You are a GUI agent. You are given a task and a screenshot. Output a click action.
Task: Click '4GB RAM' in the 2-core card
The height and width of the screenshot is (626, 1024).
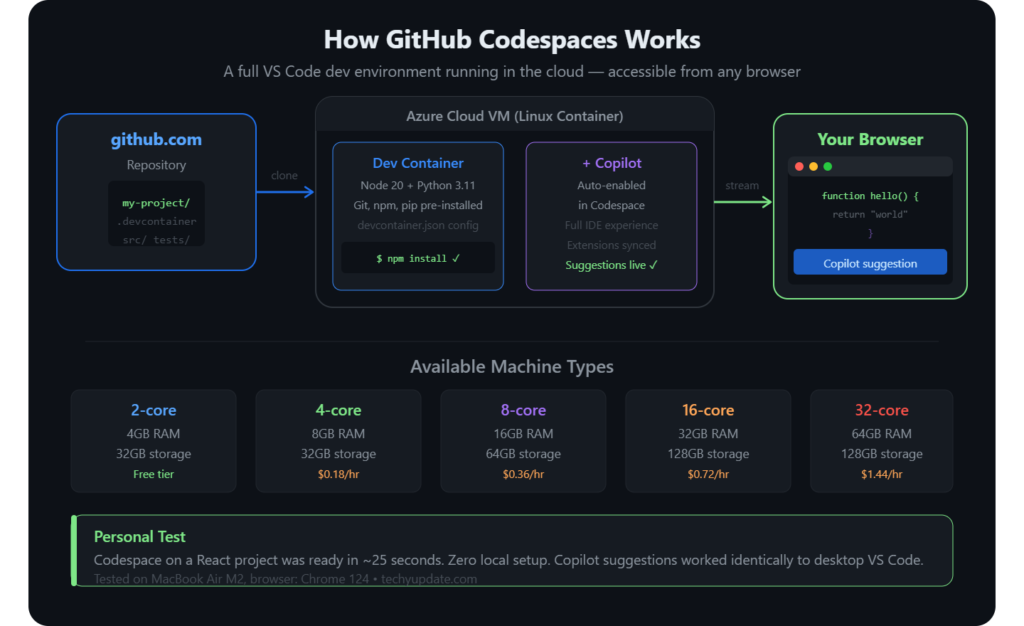153,433
